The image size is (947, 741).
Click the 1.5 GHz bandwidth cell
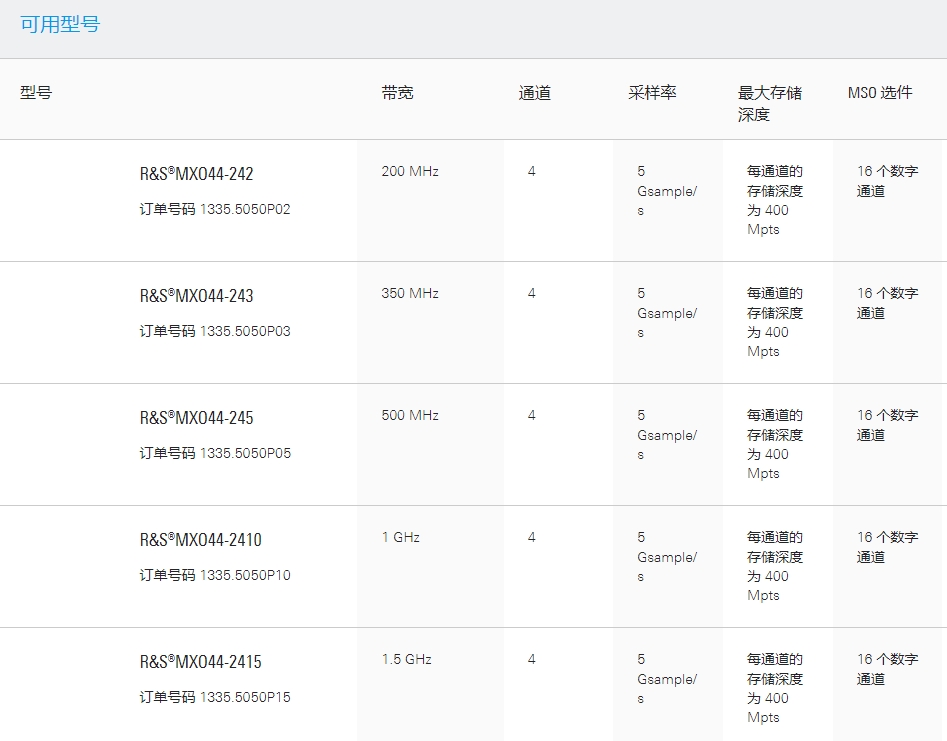pyautogui.click(x=406, y=659)
